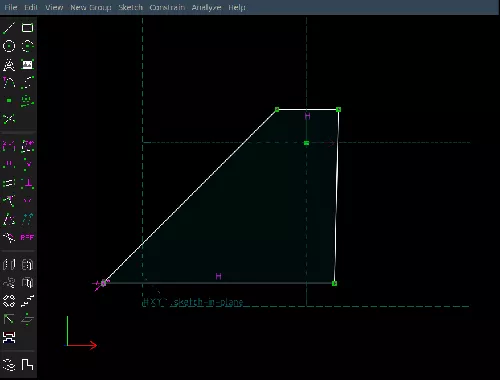Select the bottom-left vertex of the trapezoid
The width and height of the screenshot is (500, 380).
(x=103, y=283)
